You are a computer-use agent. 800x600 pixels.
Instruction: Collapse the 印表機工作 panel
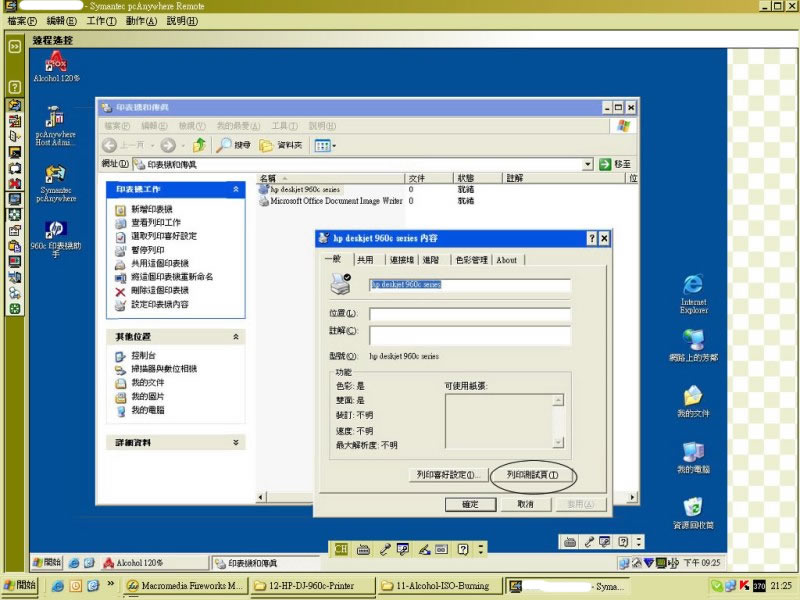click(236, 189)
